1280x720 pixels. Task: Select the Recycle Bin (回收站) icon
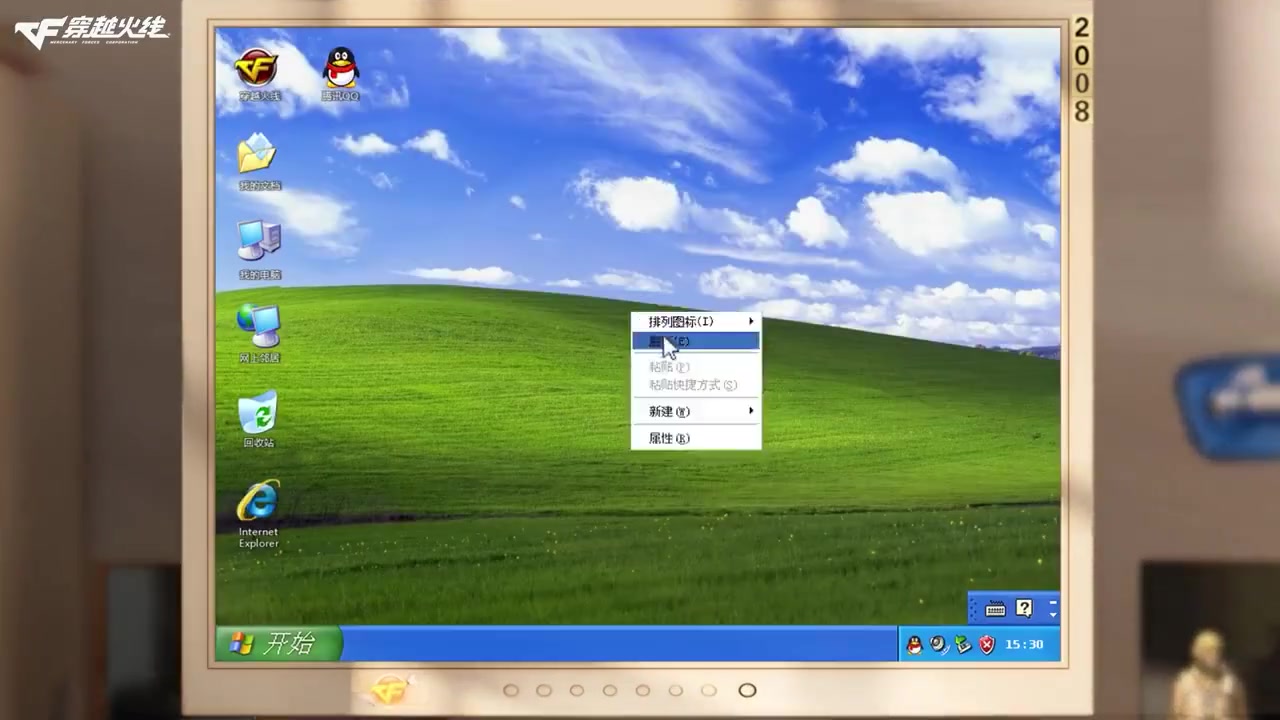tap(258, 413)
